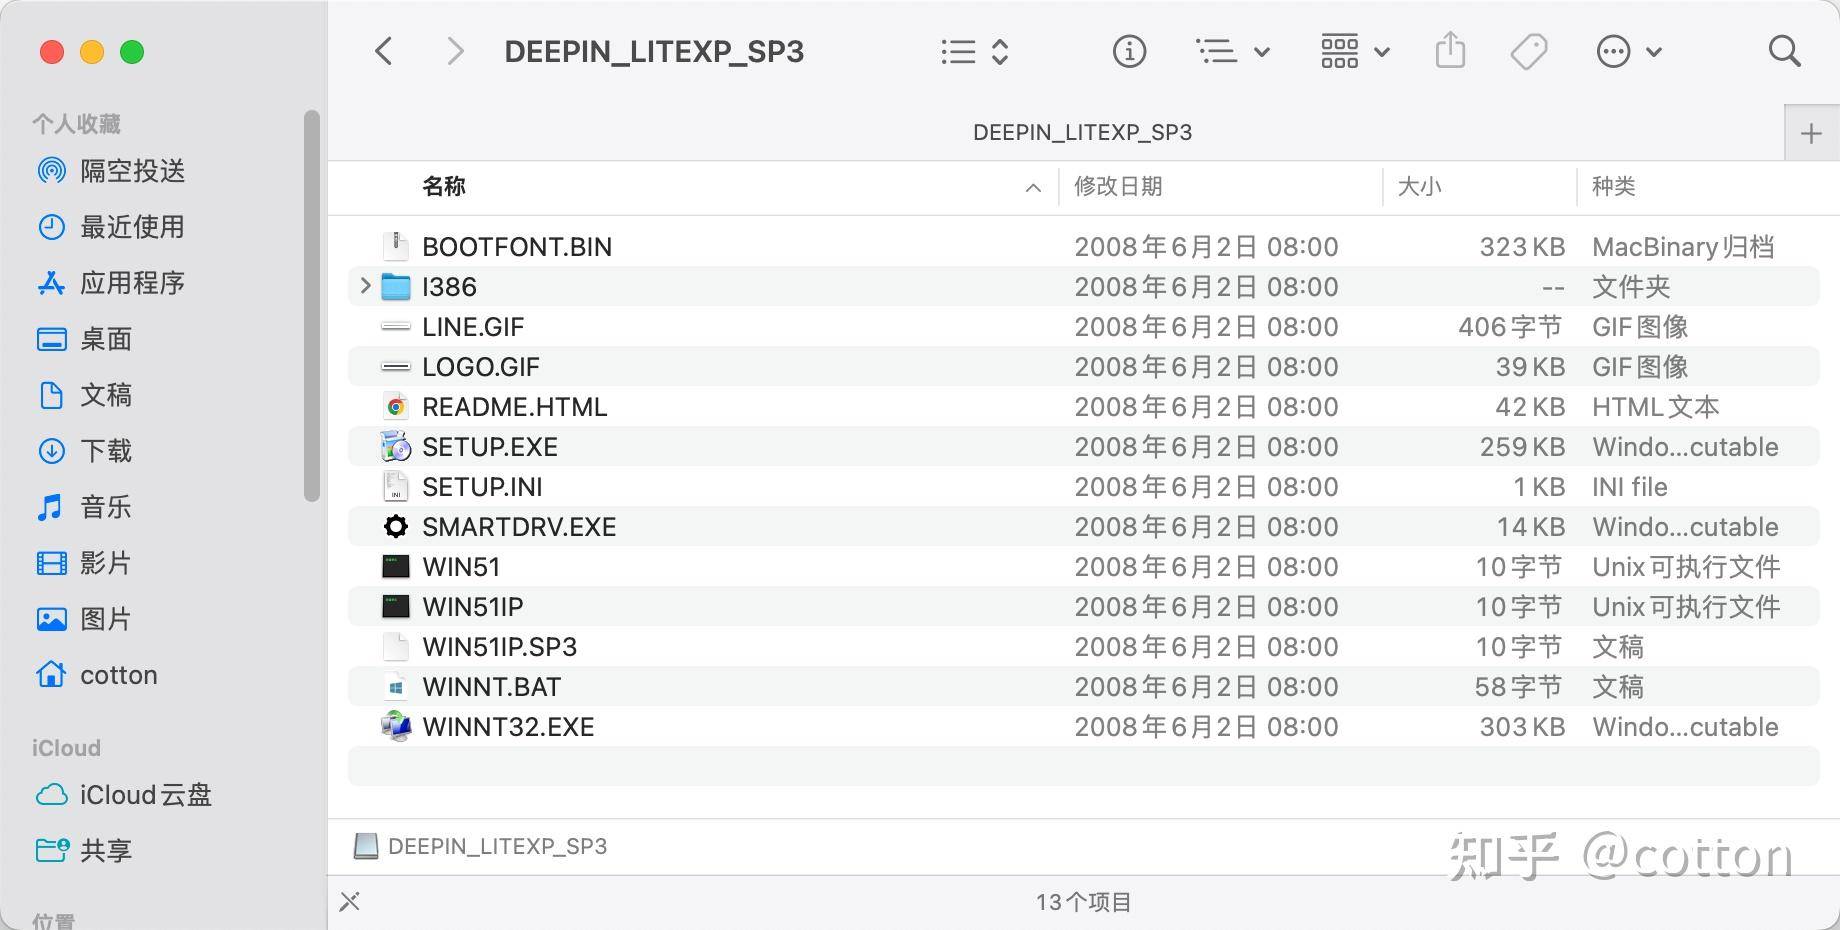
Task: Add a new tab with plus button
Action: [x=1811, y=133]
